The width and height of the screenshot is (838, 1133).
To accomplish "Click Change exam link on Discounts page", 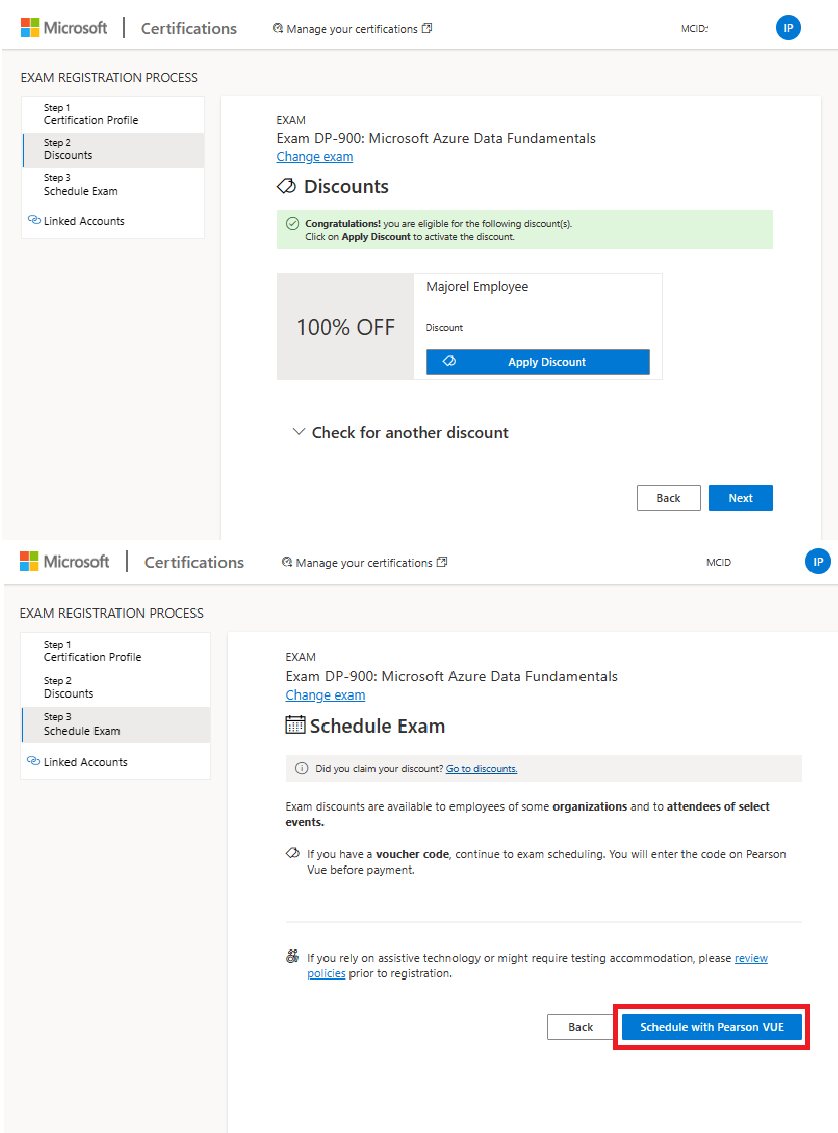I will point(315,157).
